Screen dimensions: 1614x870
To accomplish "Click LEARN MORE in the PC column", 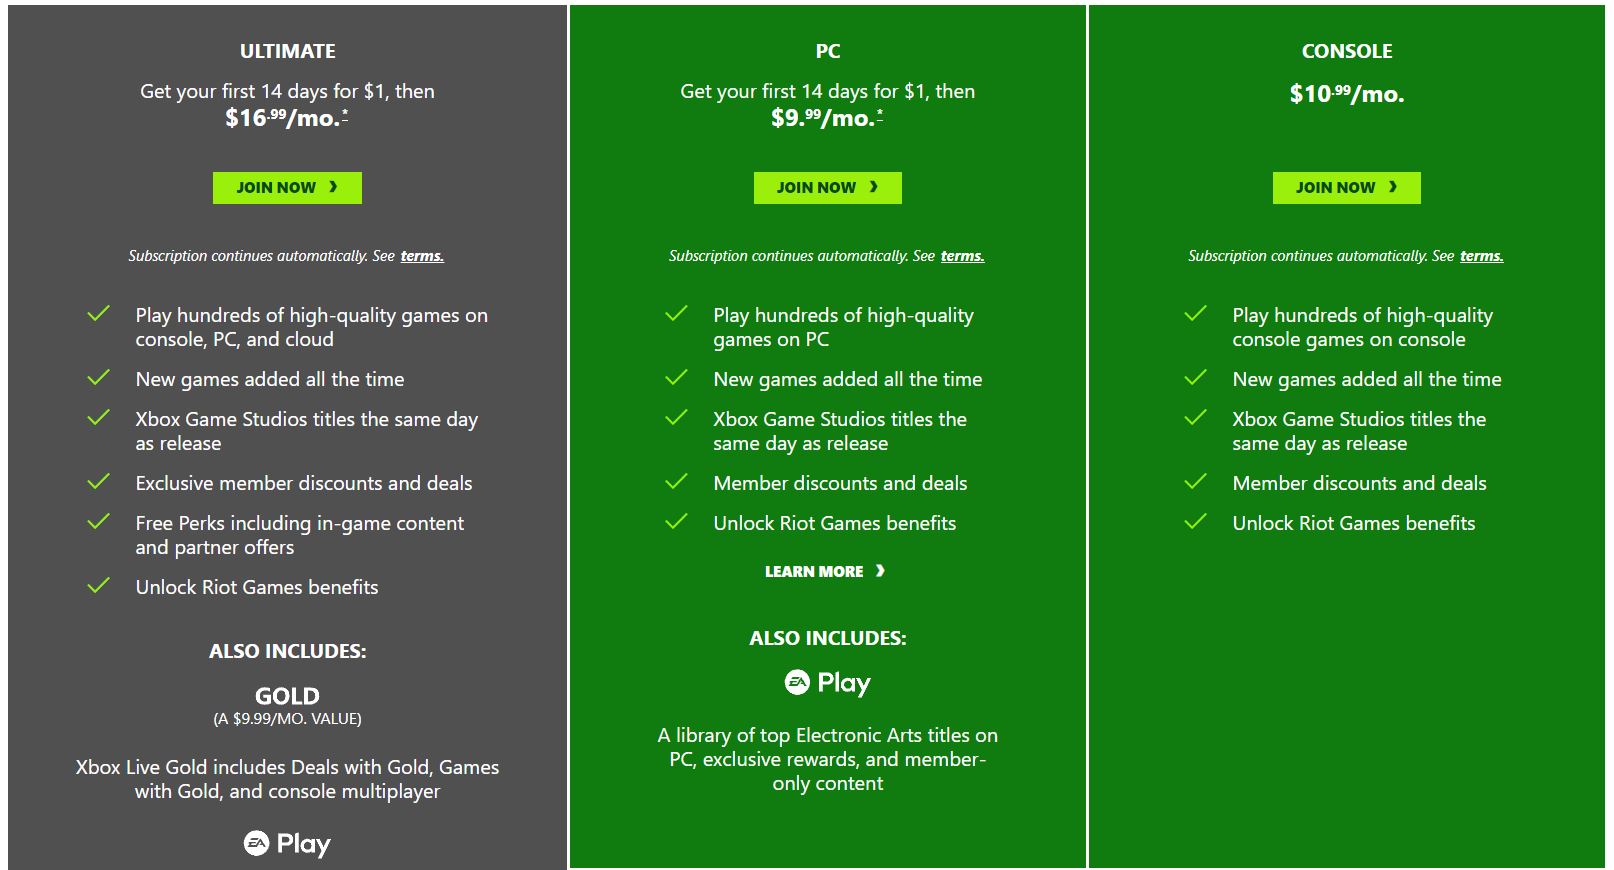I will coord(812,571).
